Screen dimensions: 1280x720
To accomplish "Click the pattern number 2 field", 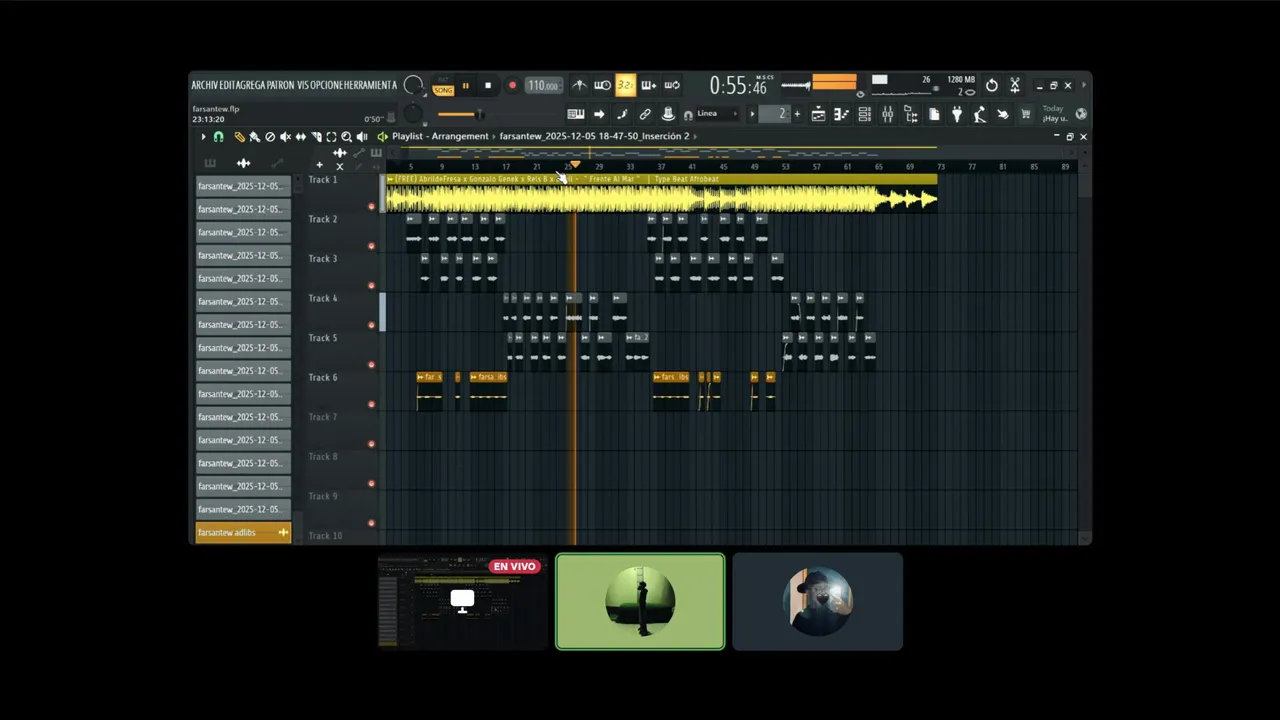I will [774, 114].
